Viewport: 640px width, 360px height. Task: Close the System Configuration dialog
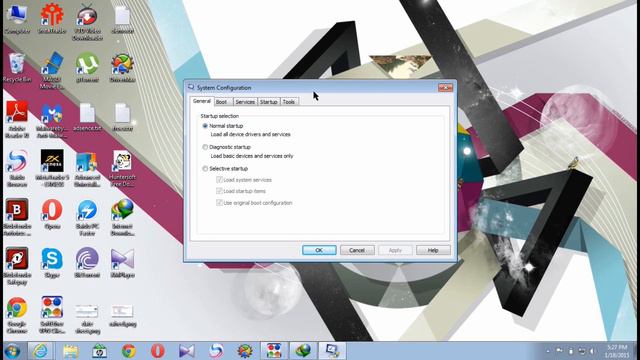(445, 87)
